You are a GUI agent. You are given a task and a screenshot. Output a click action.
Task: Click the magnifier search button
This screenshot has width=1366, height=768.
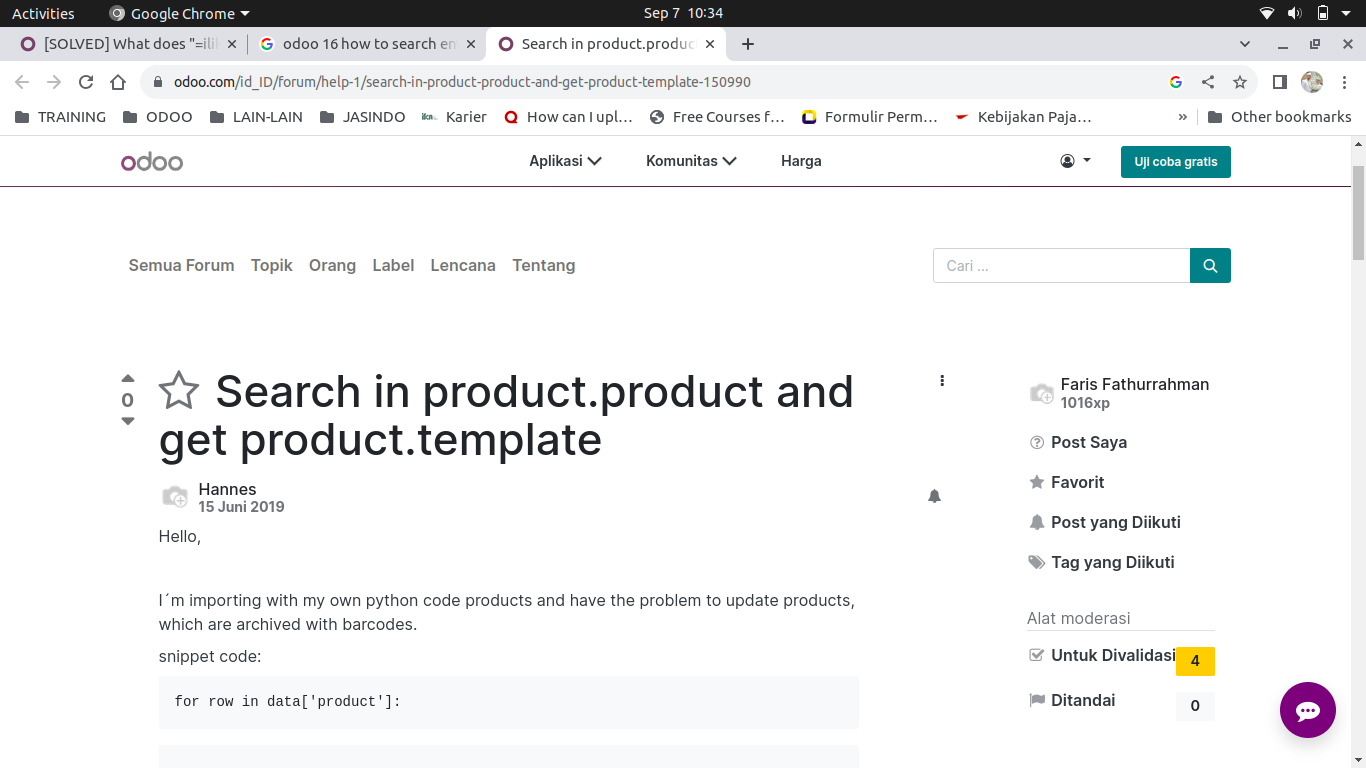tap(1210, 266)
